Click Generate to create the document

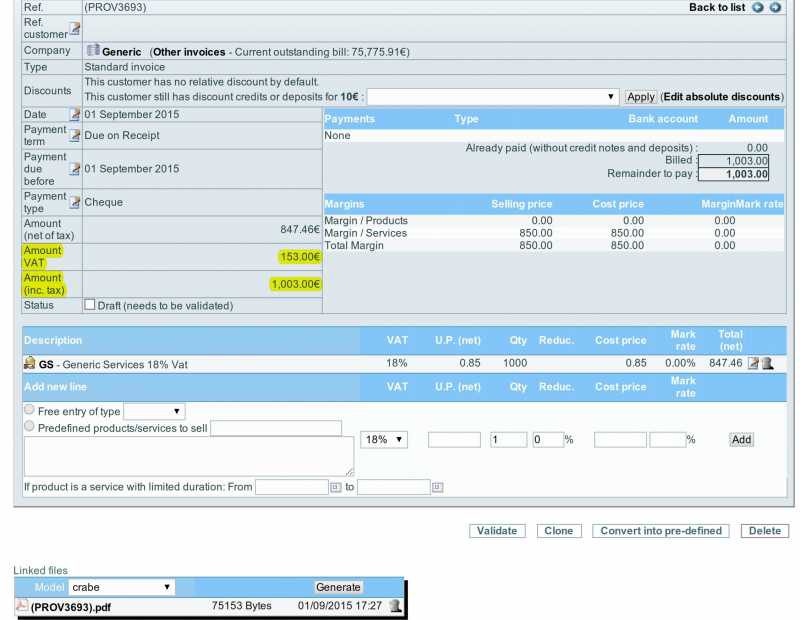coord(339,587)
